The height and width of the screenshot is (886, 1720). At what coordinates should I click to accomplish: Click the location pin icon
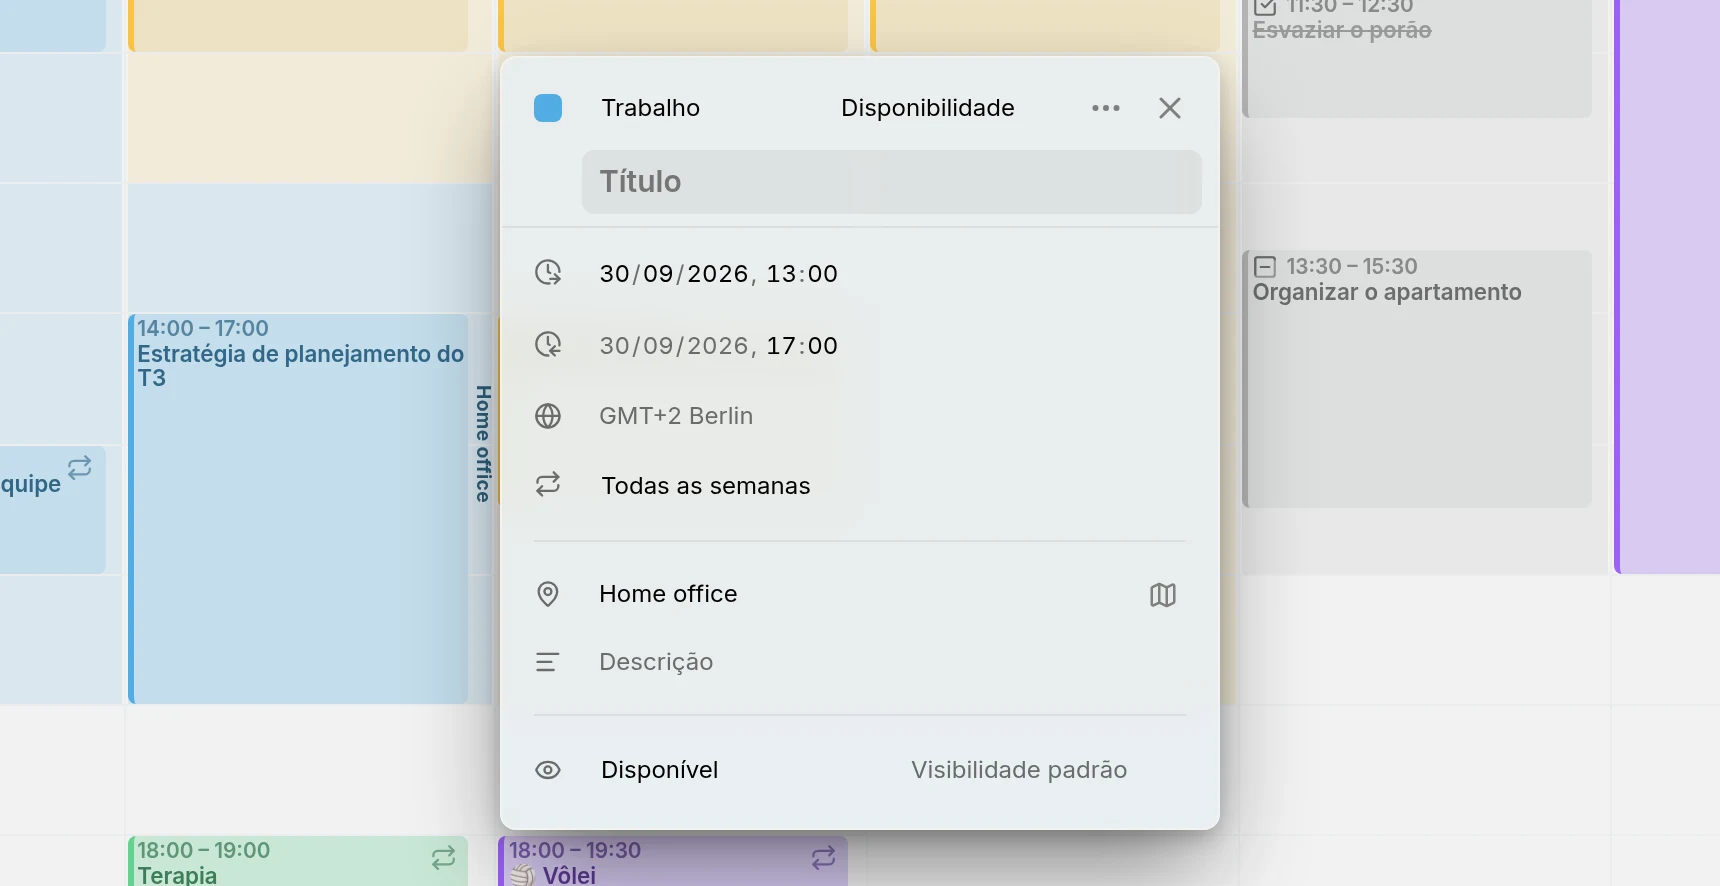coord(548,594)
